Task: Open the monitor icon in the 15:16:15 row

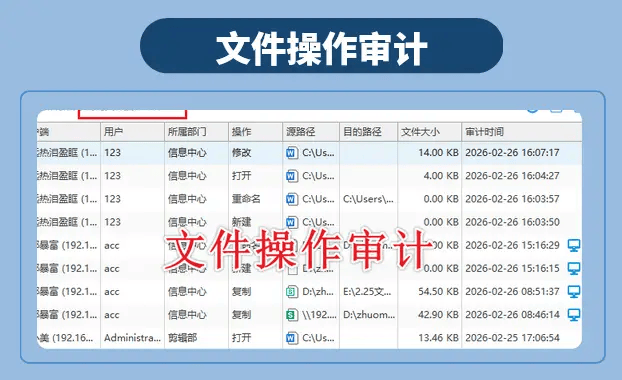Action: [x=574, y=269]
